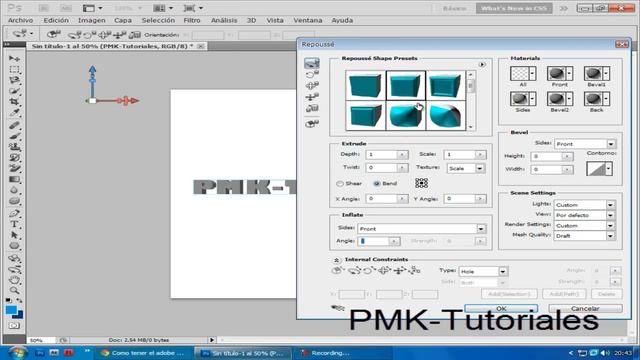
Task: Select the first shape preset thumbnail
Action: 365,85
